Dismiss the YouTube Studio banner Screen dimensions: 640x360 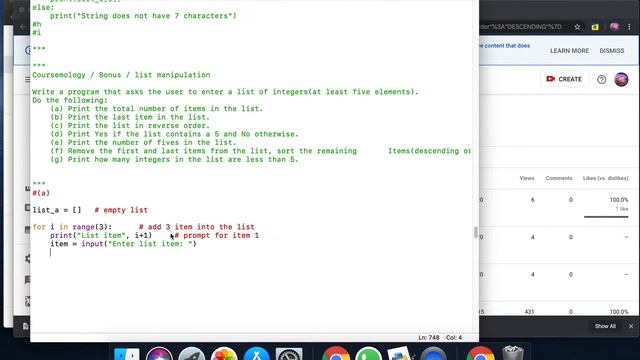(x=612, y=51)
